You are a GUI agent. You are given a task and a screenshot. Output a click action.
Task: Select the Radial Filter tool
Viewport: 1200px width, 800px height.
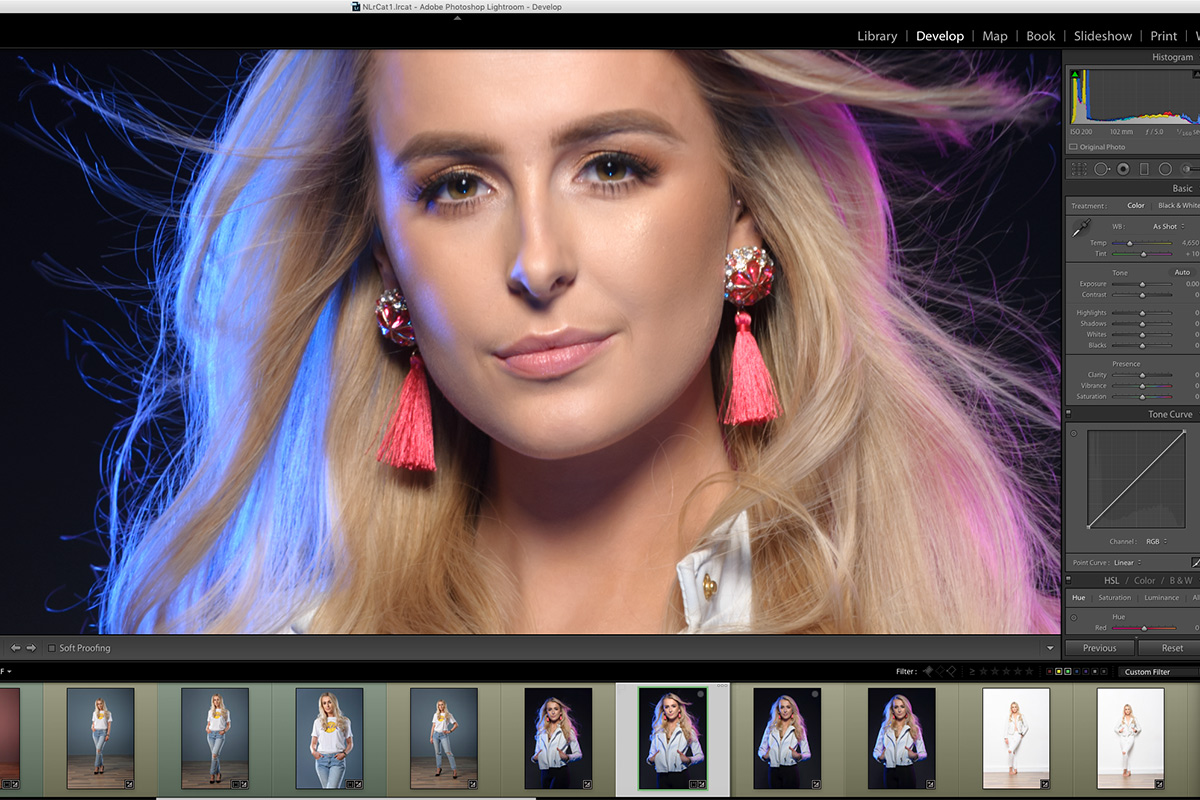[1165, 169]
